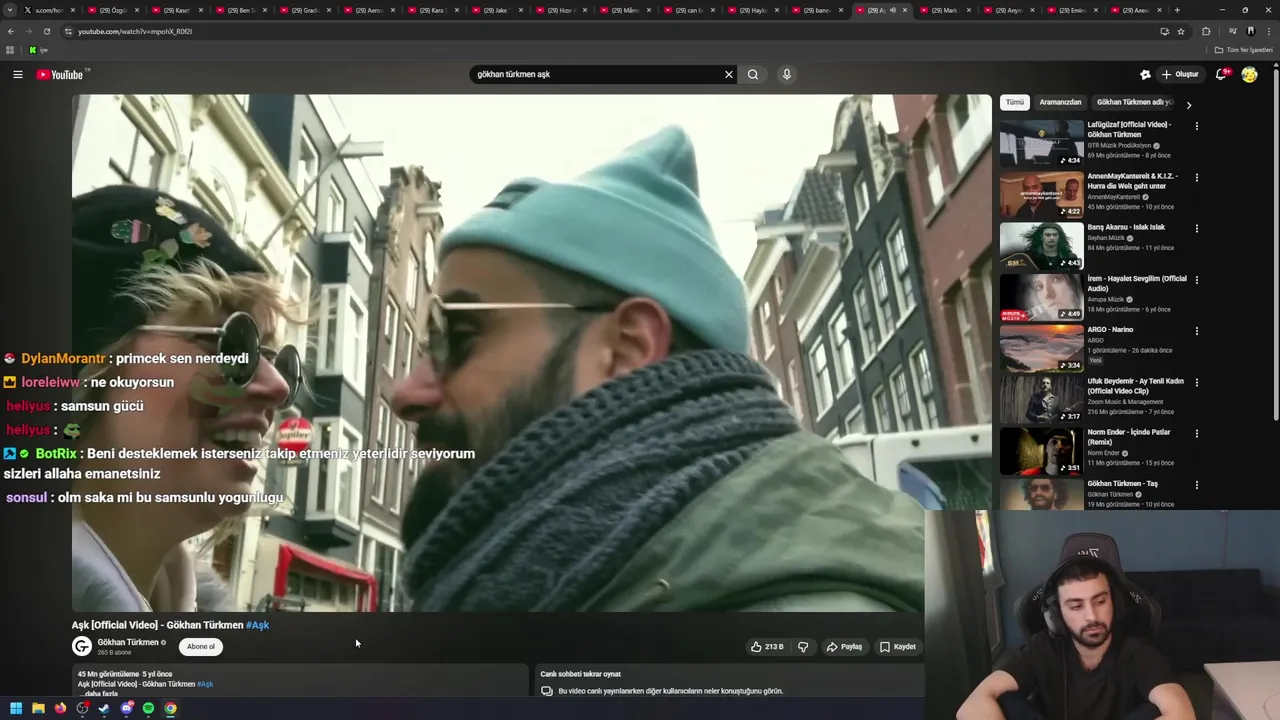Open the YouTube Premium offers icon beside Oluştur
This screenshot has width=1280, height=720.
click(x=1145, y=74)
